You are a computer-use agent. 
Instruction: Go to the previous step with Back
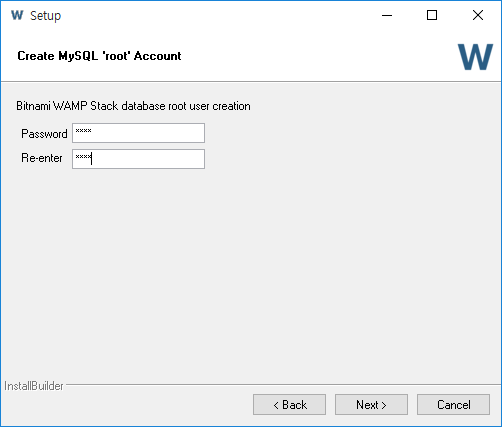(x=289, y=405)
